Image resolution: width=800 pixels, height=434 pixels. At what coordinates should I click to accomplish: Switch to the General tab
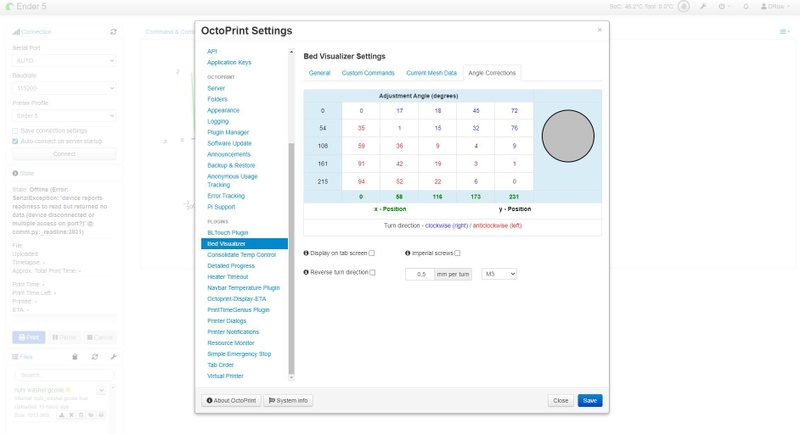point(319,73)
